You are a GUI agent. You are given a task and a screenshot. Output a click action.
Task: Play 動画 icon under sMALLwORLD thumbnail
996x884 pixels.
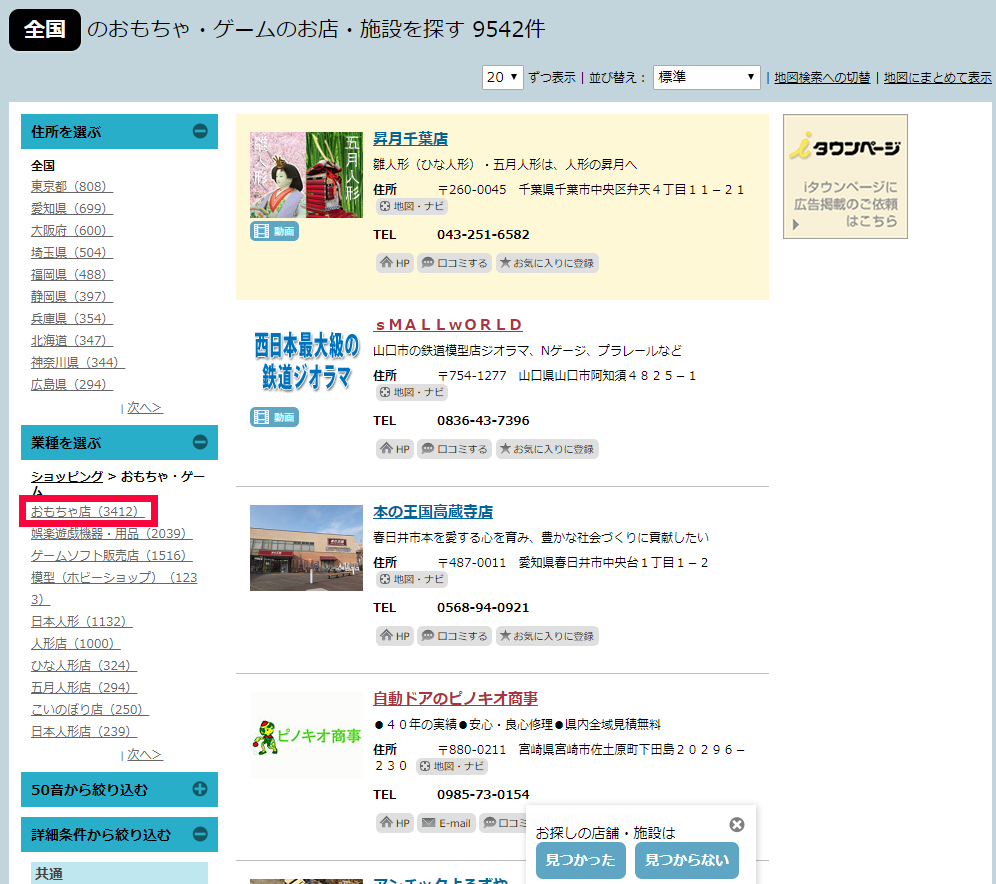coord(274,417)
